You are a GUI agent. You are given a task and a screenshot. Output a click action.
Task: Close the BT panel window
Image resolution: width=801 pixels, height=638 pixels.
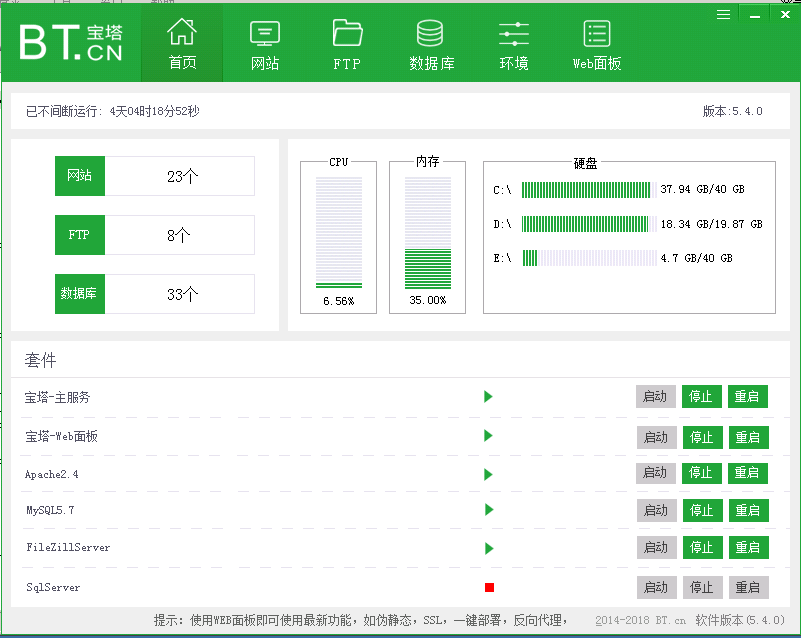(x=786, y=14)
